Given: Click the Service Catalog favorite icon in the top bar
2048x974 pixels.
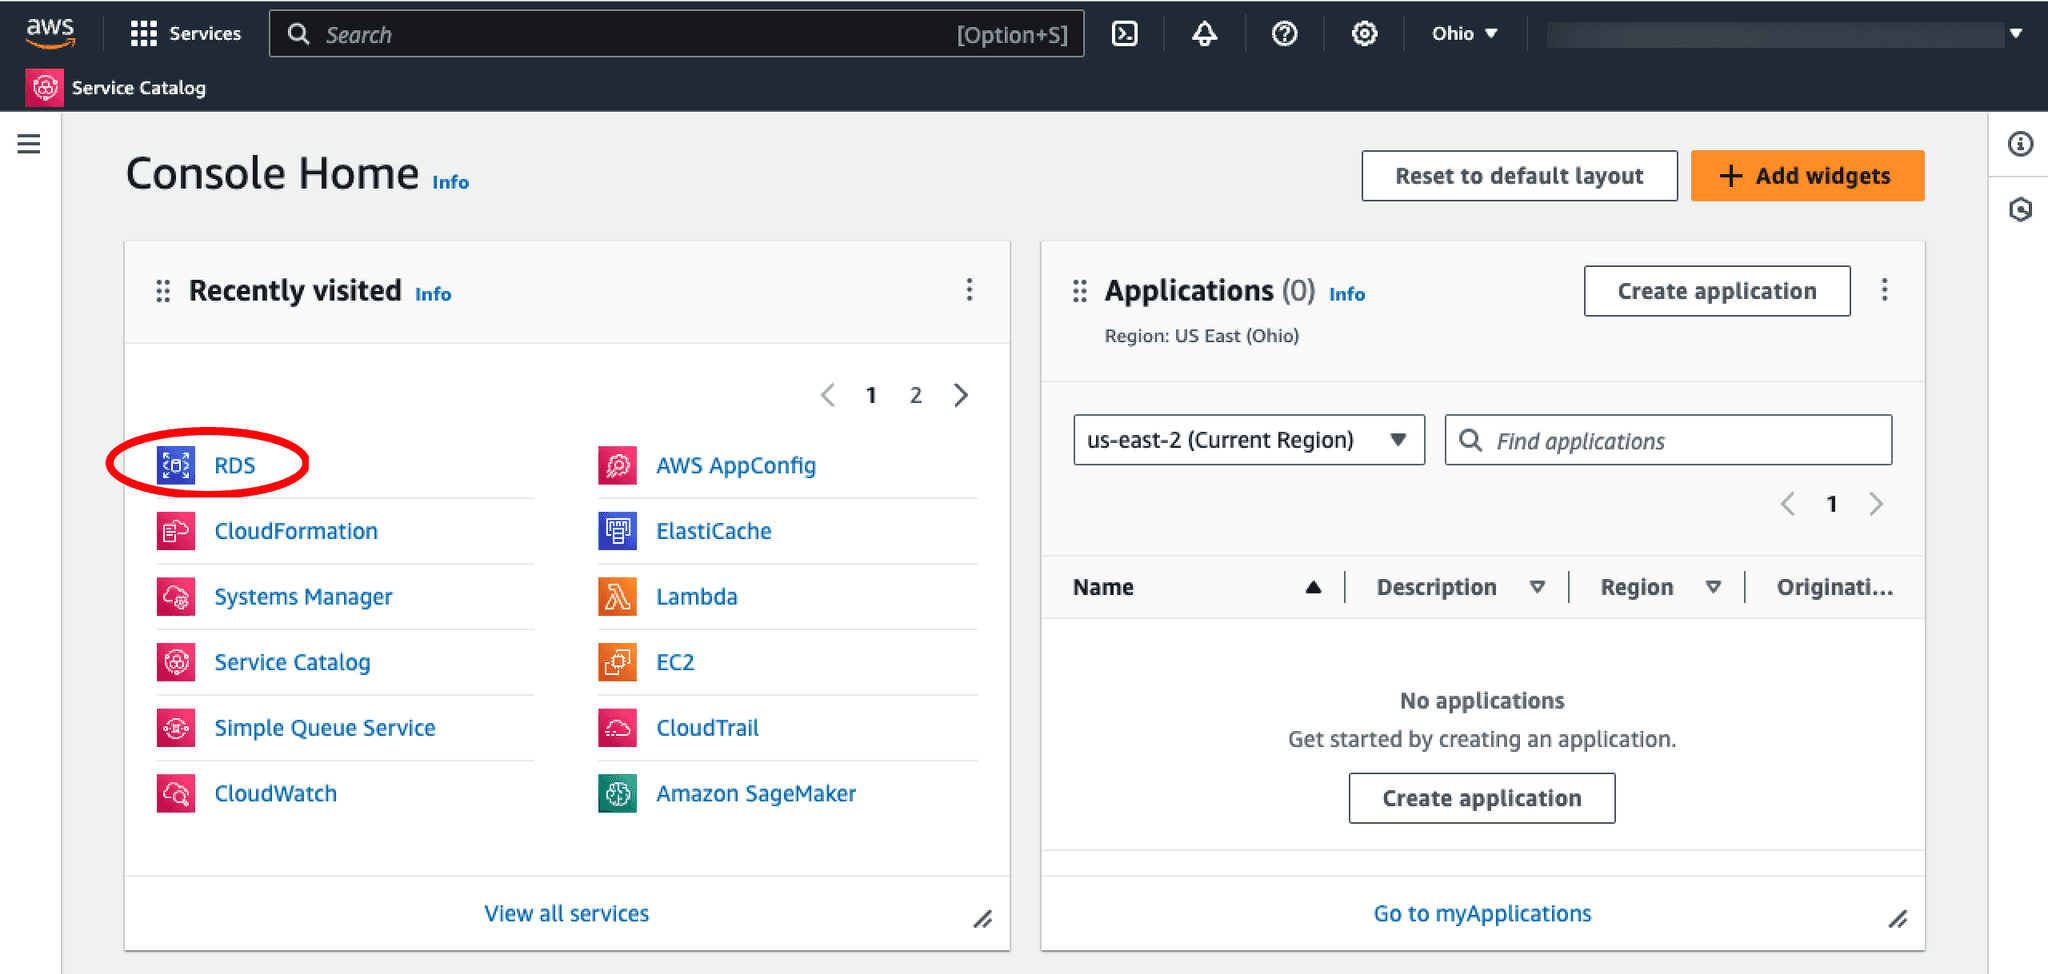Looking at the screenshot, I should pos(45,88).
